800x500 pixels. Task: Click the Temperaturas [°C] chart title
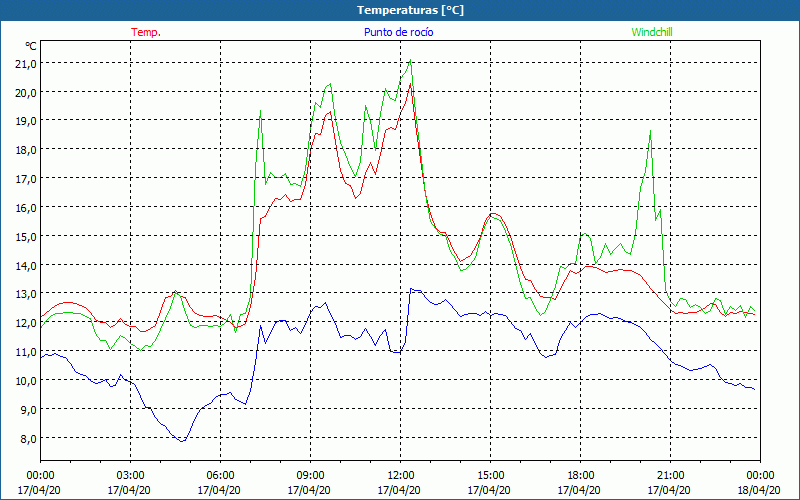coord(410,10)
